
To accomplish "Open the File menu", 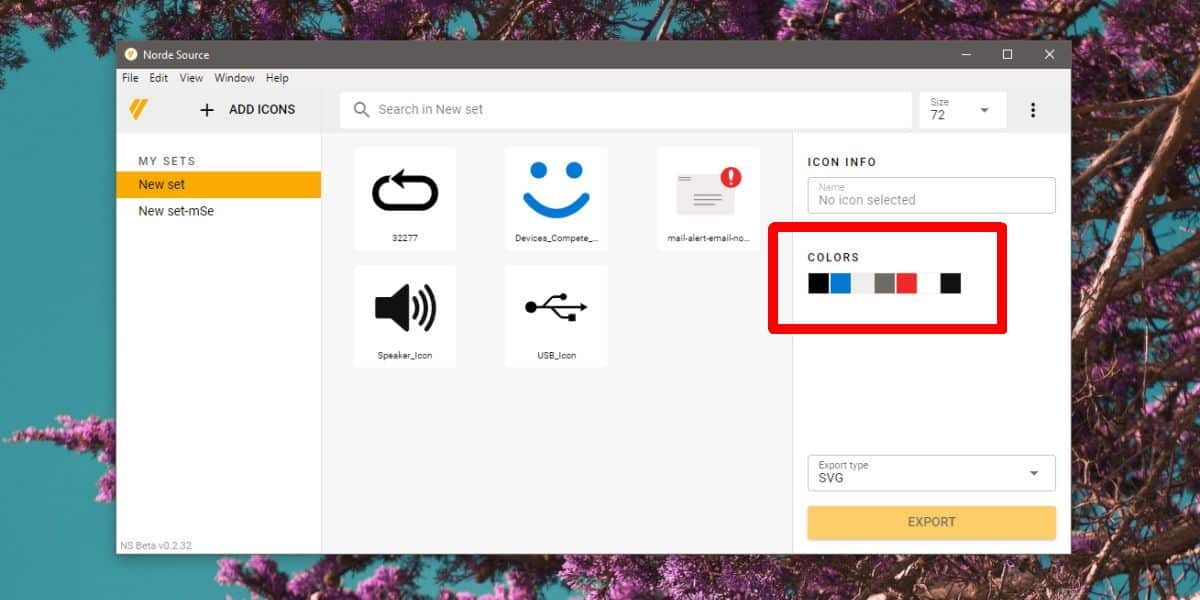I will [x=129, y=78].
